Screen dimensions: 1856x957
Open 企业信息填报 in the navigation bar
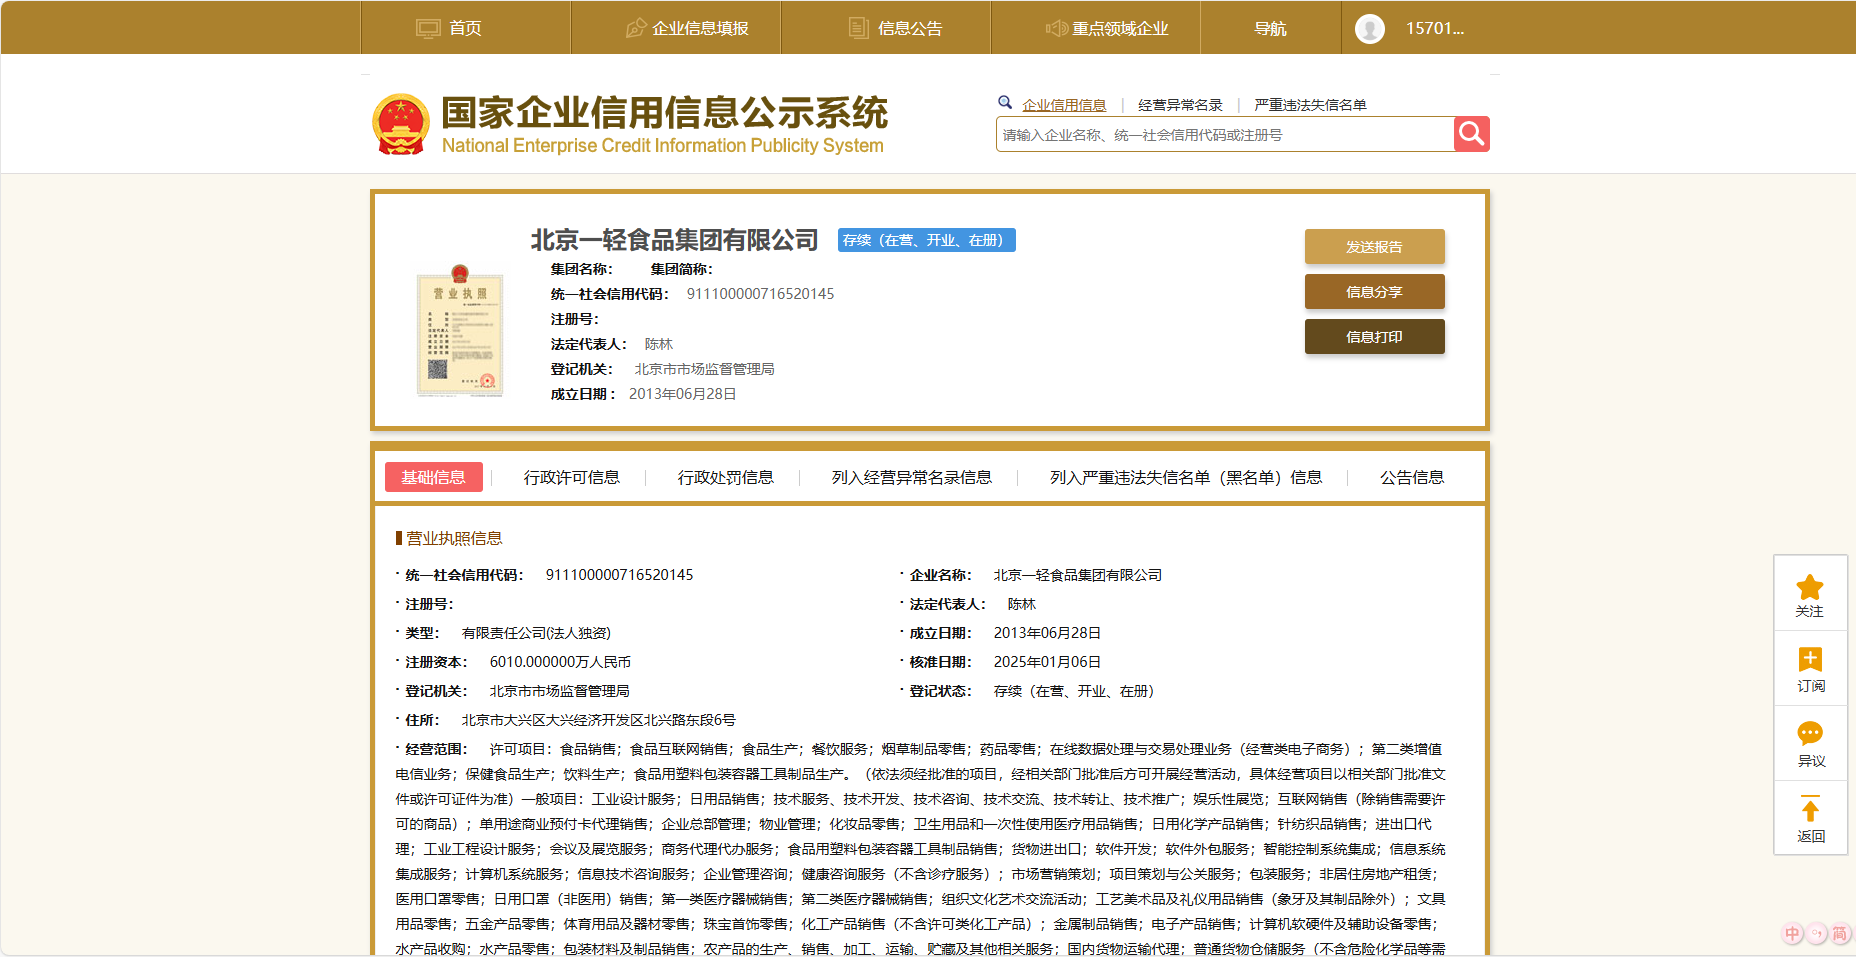click(x=700, y=28)
